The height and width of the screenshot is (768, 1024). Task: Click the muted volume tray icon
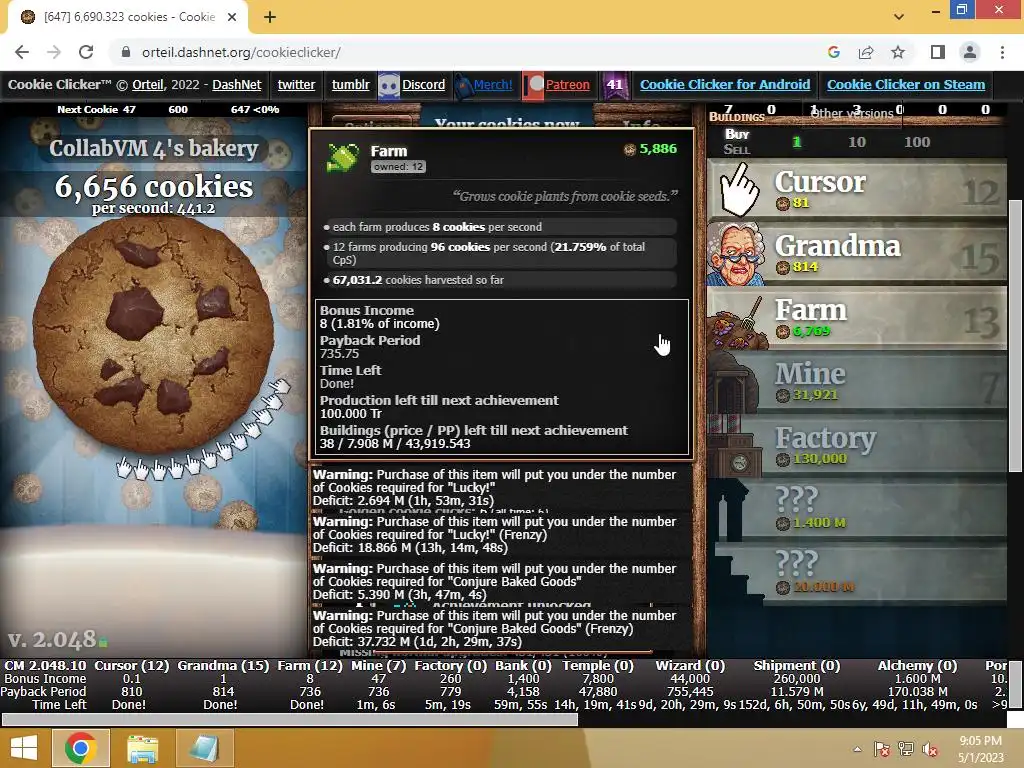point(929,749)
